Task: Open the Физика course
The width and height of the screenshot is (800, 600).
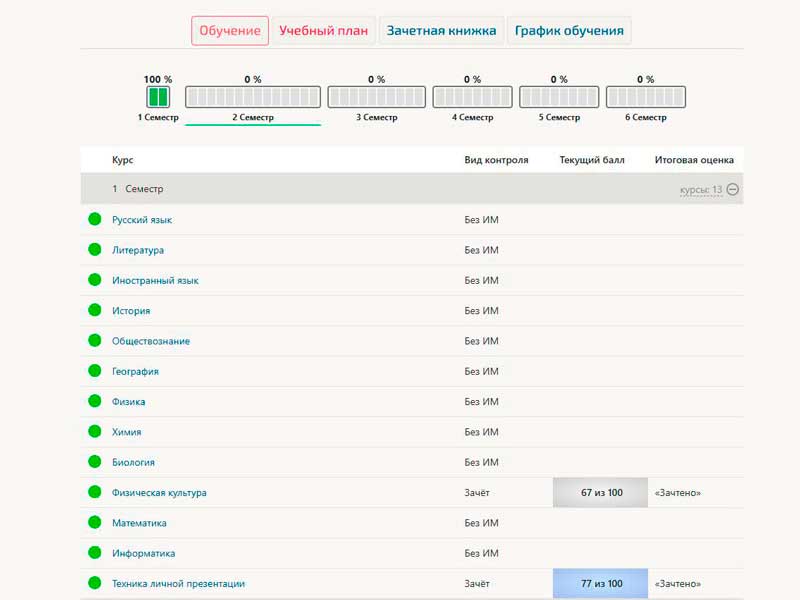Action: pos(129,402)
